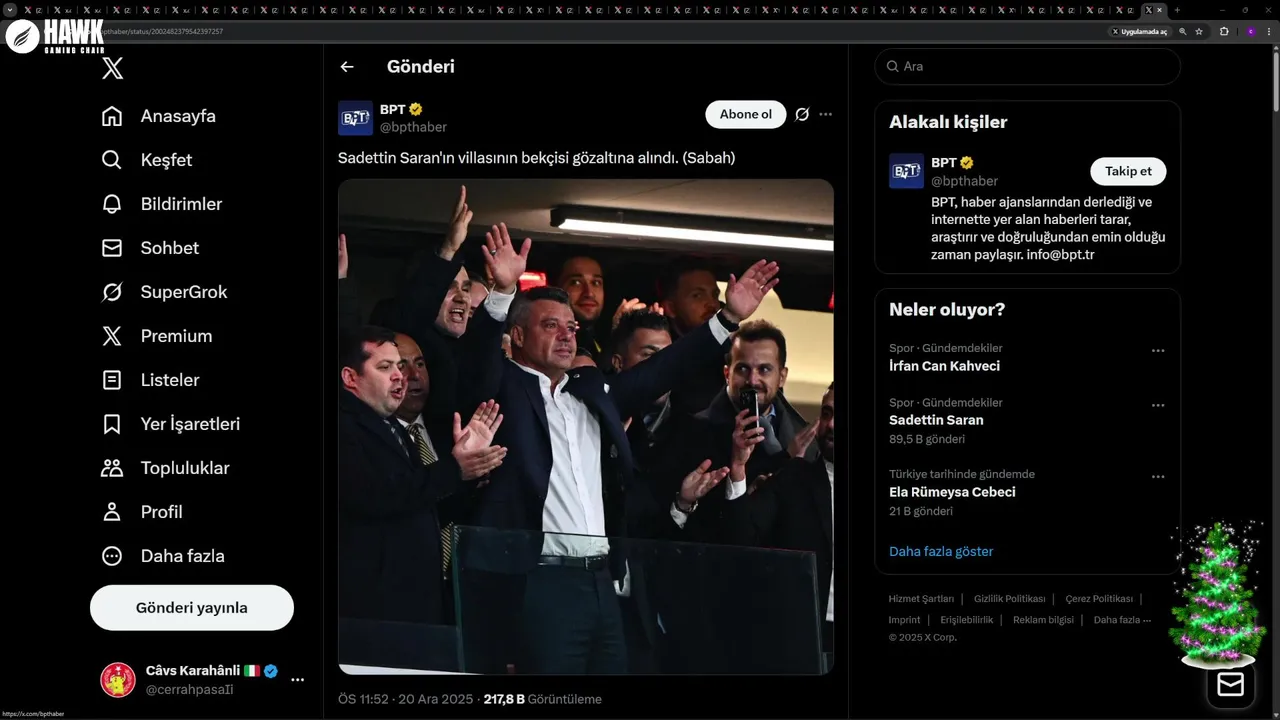
Task: Expand account switcher dots beside Câvs Karahânli
Action: click(297, 680)
